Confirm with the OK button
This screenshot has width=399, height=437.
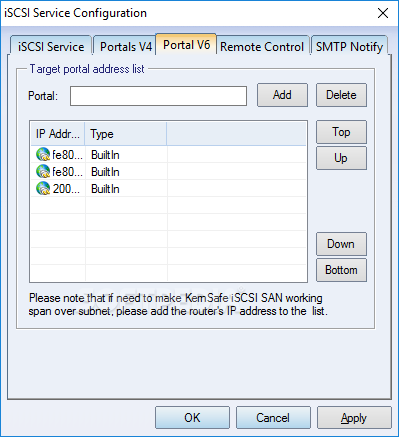[x=192, y=418]
